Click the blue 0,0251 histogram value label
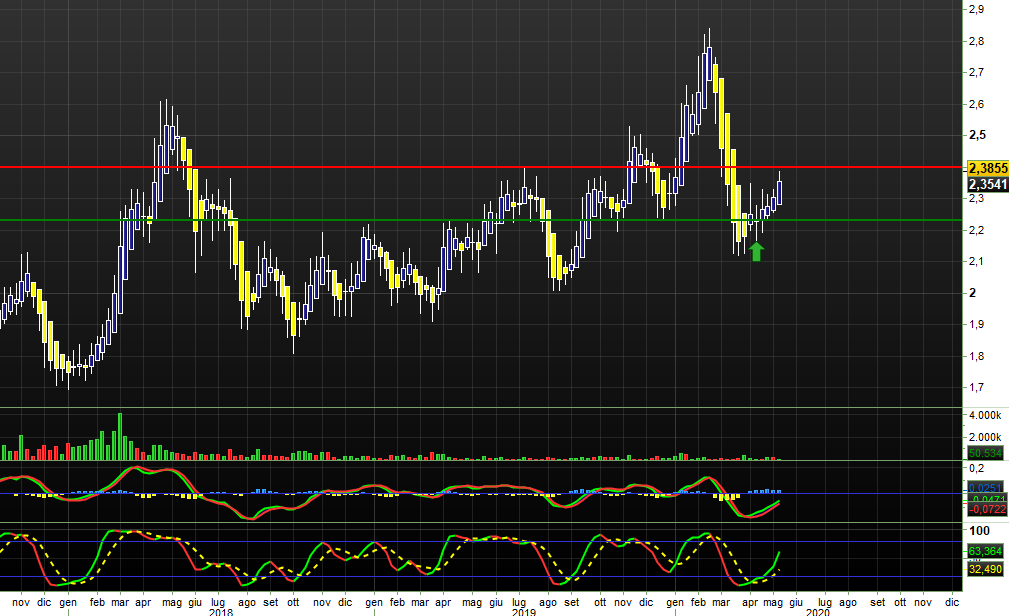The image size is (1009, 616). (x=987, y=487)
